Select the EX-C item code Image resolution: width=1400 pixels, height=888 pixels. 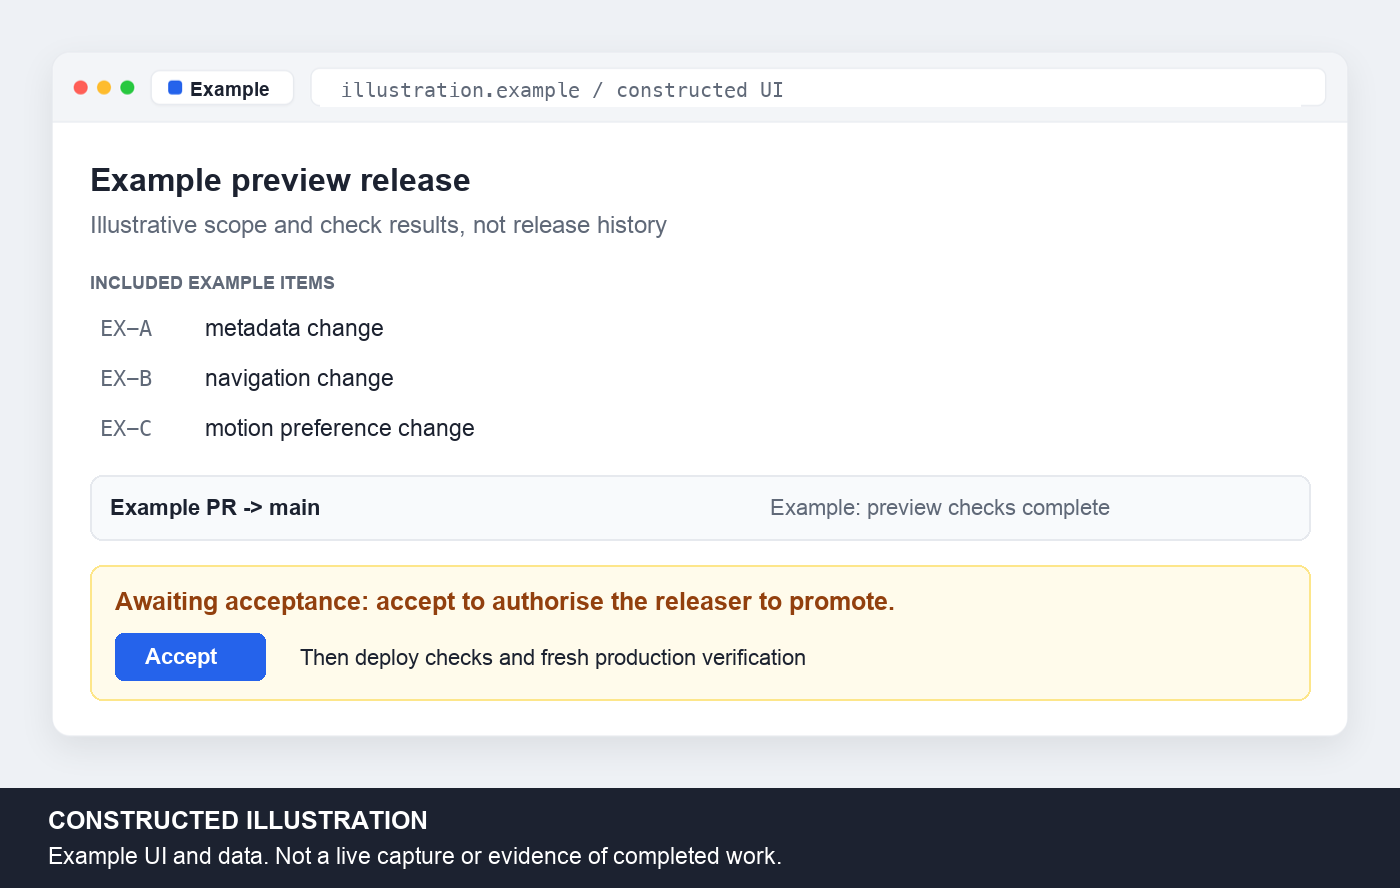point(126,428)
